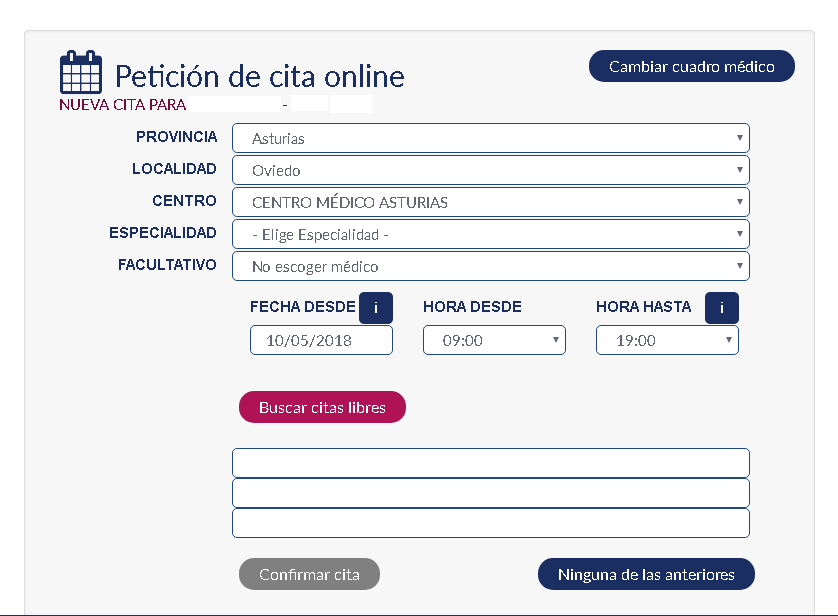Expand the CENTRO dropdown list
Screen dimensions: 838x616
point(490,203)
